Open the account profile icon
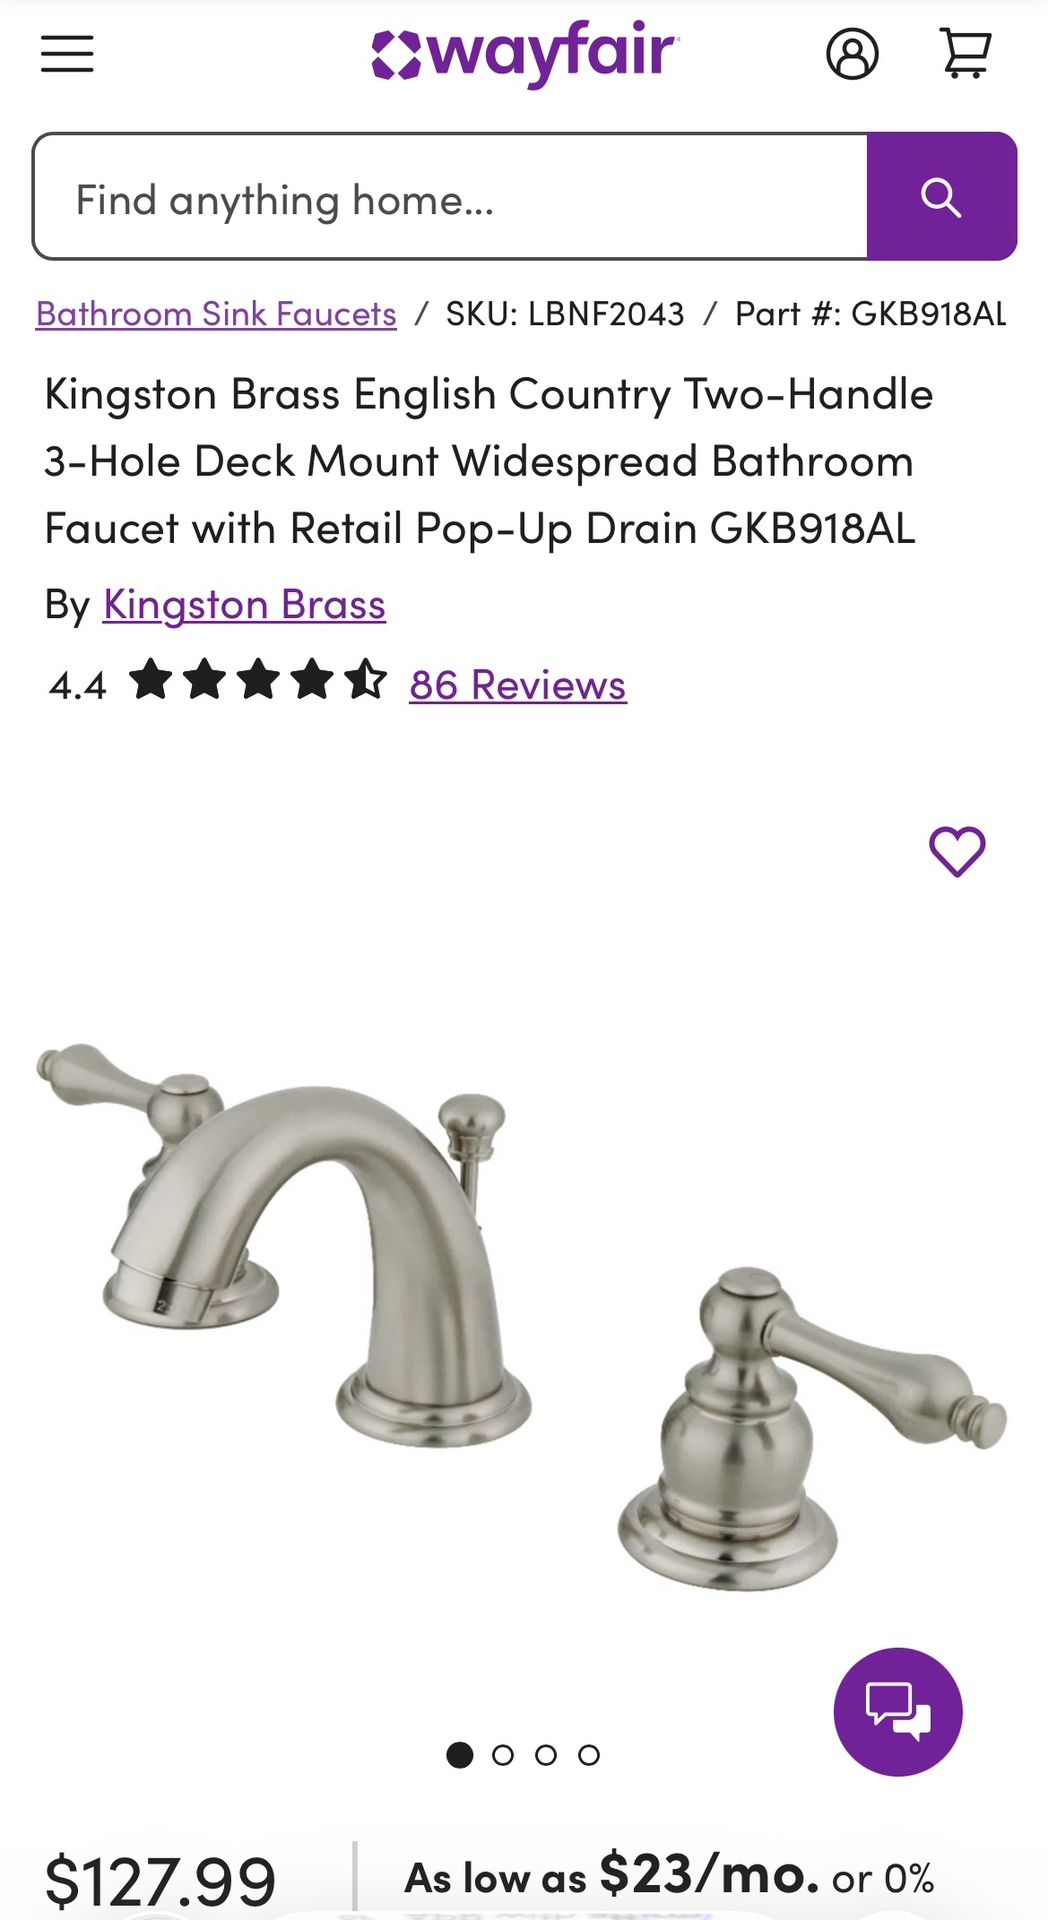1048x1920 pixels. coord(852,54)
